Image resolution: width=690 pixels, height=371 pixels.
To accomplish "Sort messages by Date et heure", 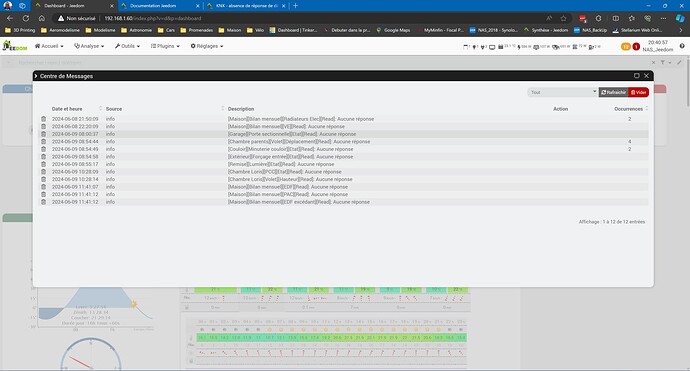I will click(x=67, y=109).
